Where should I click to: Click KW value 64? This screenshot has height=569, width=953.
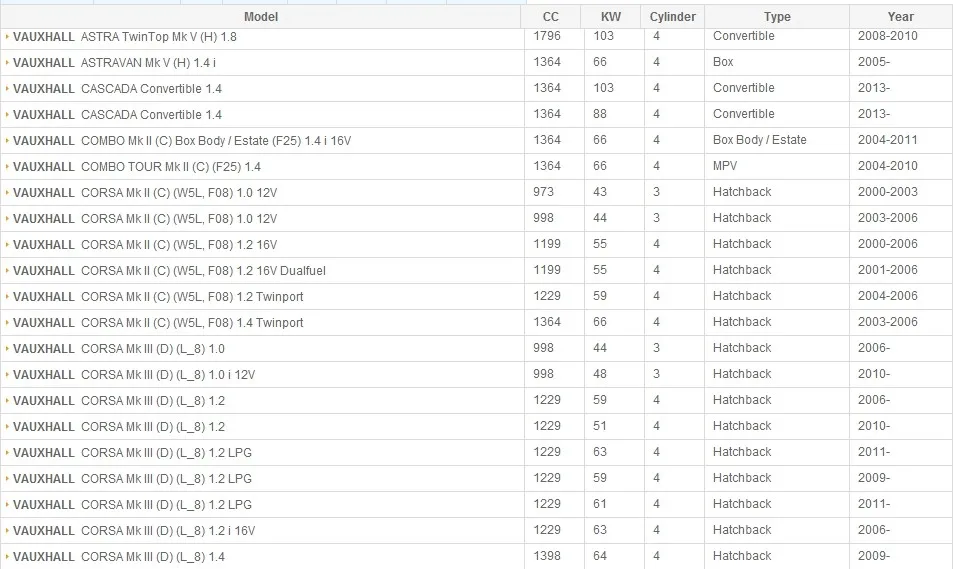600,556
